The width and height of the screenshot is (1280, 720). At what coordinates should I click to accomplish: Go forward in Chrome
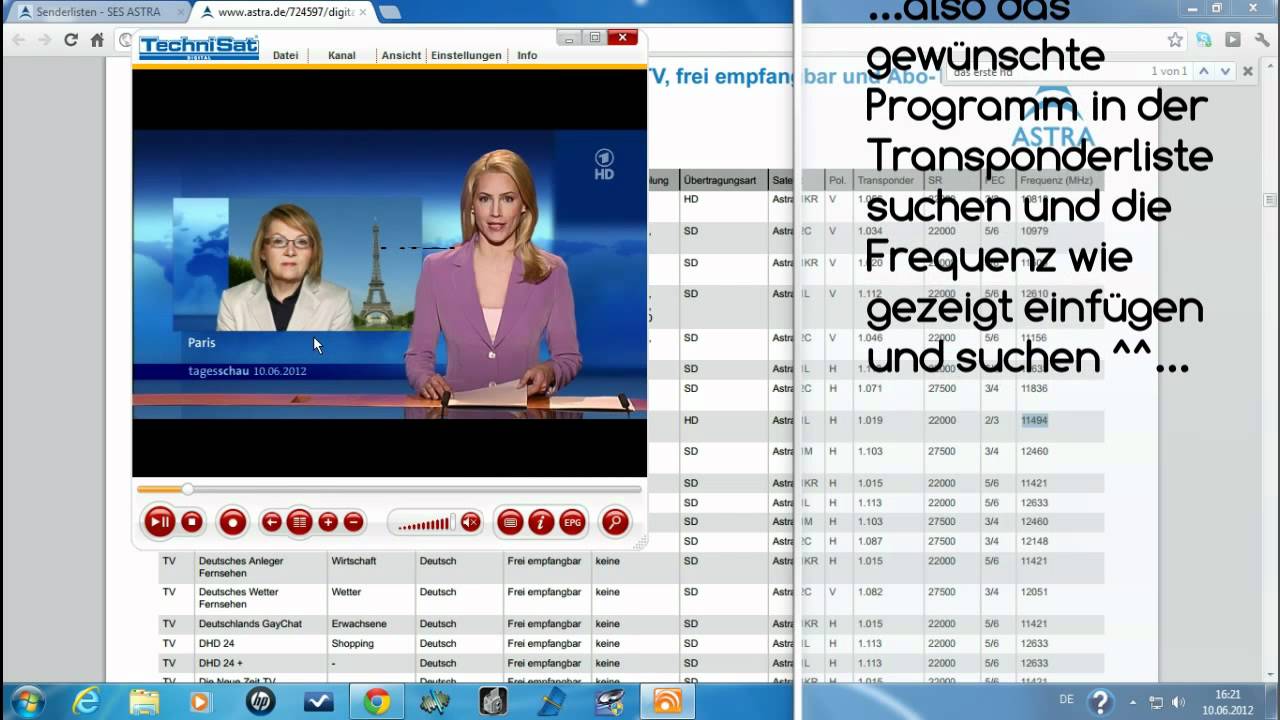pyautogui.click(x=44, y=40)
